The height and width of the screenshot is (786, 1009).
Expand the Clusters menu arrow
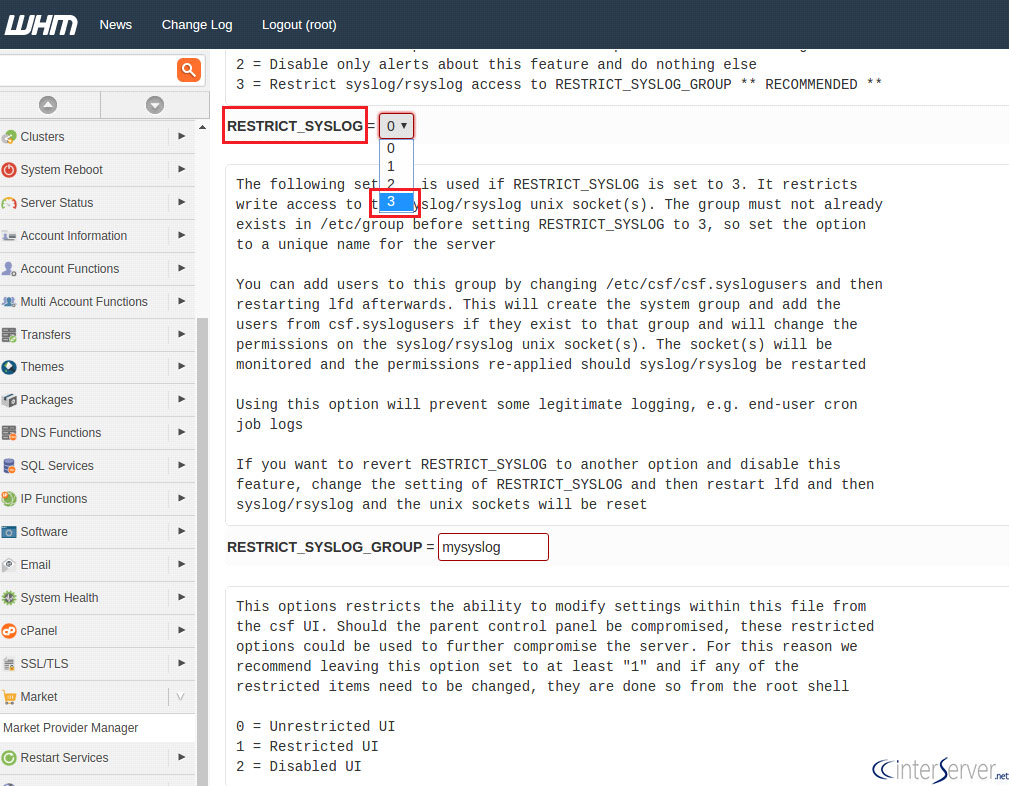tap(181, 136)
